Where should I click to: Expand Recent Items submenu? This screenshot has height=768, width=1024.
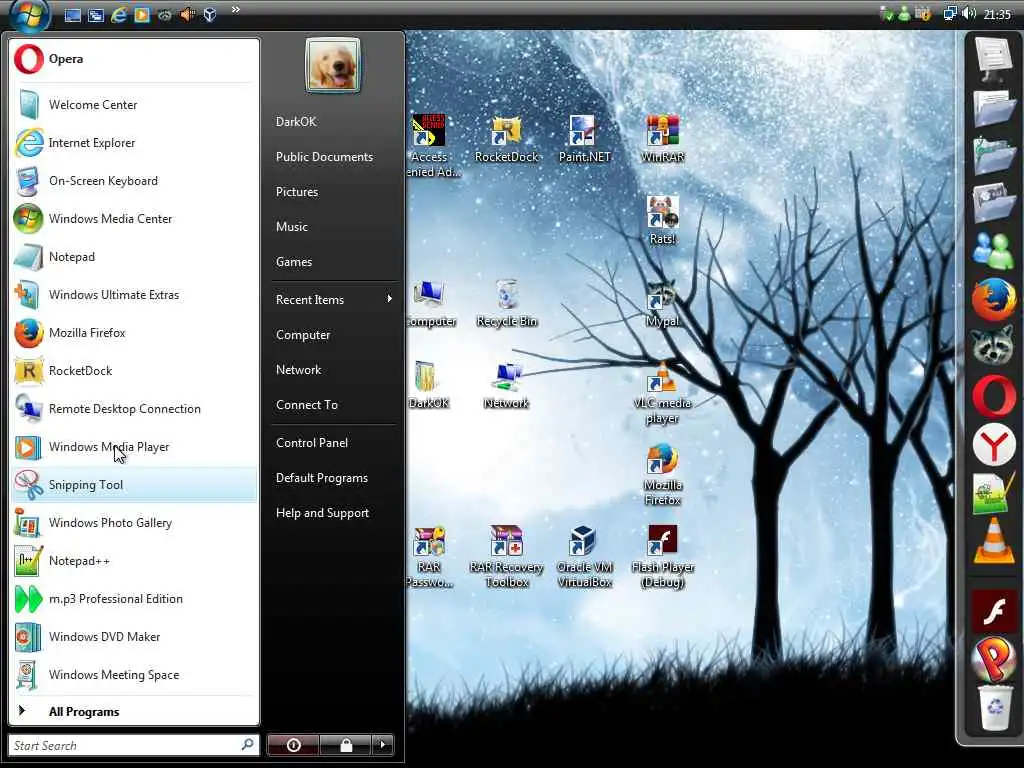(x=334, y=300)
